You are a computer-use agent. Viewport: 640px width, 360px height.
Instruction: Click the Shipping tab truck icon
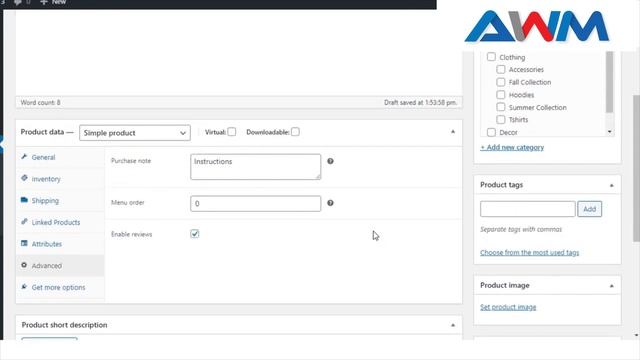[x=24, y=200]
